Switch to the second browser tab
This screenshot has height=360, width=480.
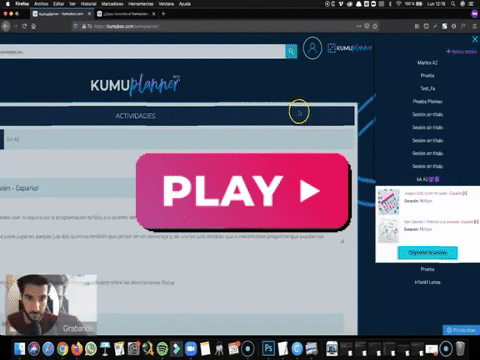(126, 14)
